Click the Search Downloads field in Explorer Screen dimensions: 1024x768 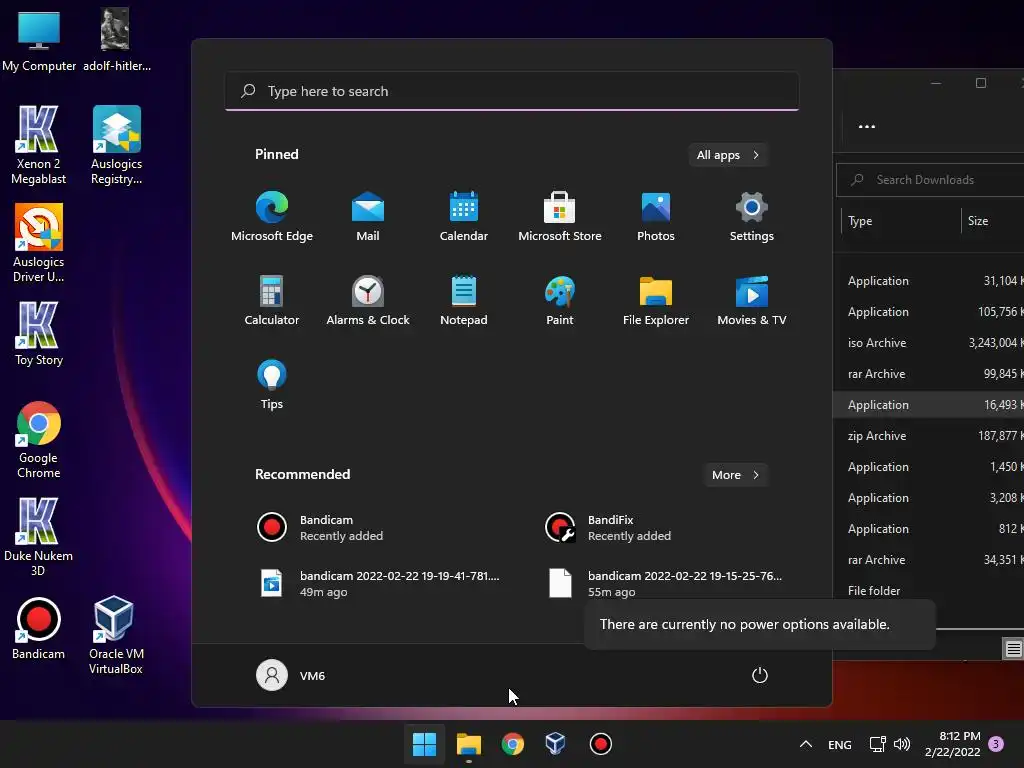[930, 180]
